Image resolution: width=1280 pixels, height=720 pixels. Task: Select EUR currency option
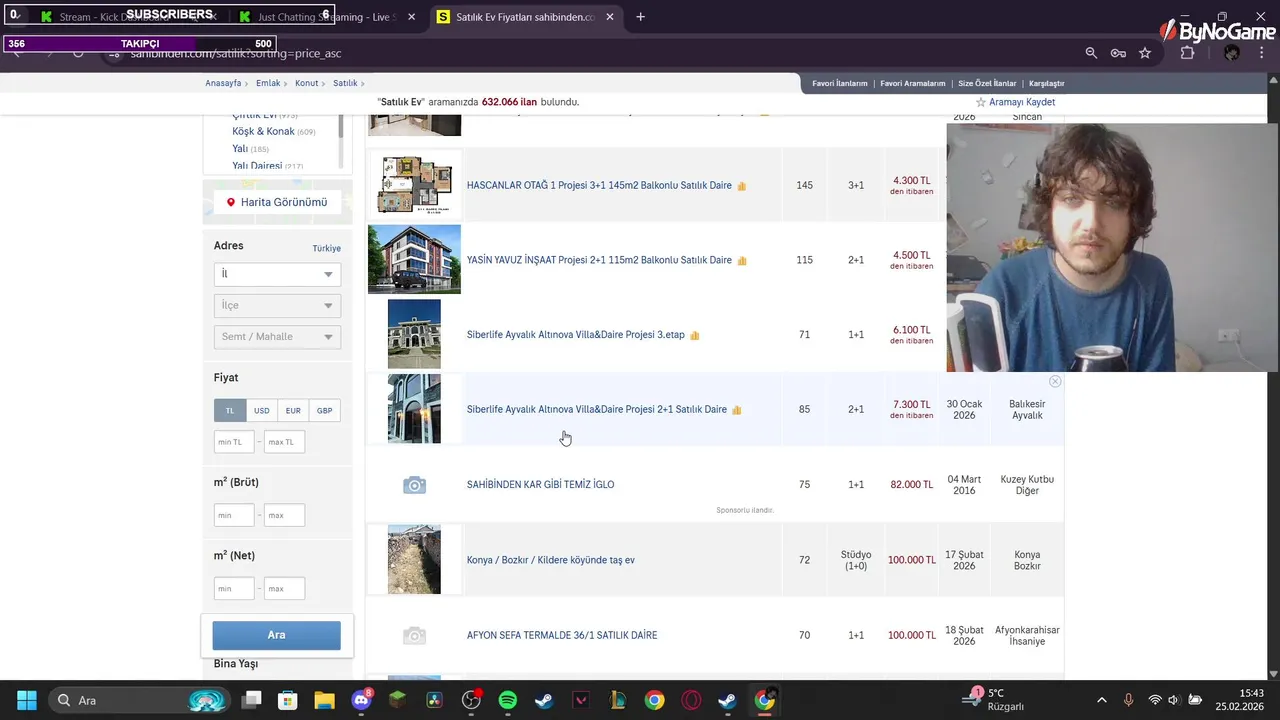[293, 410]
